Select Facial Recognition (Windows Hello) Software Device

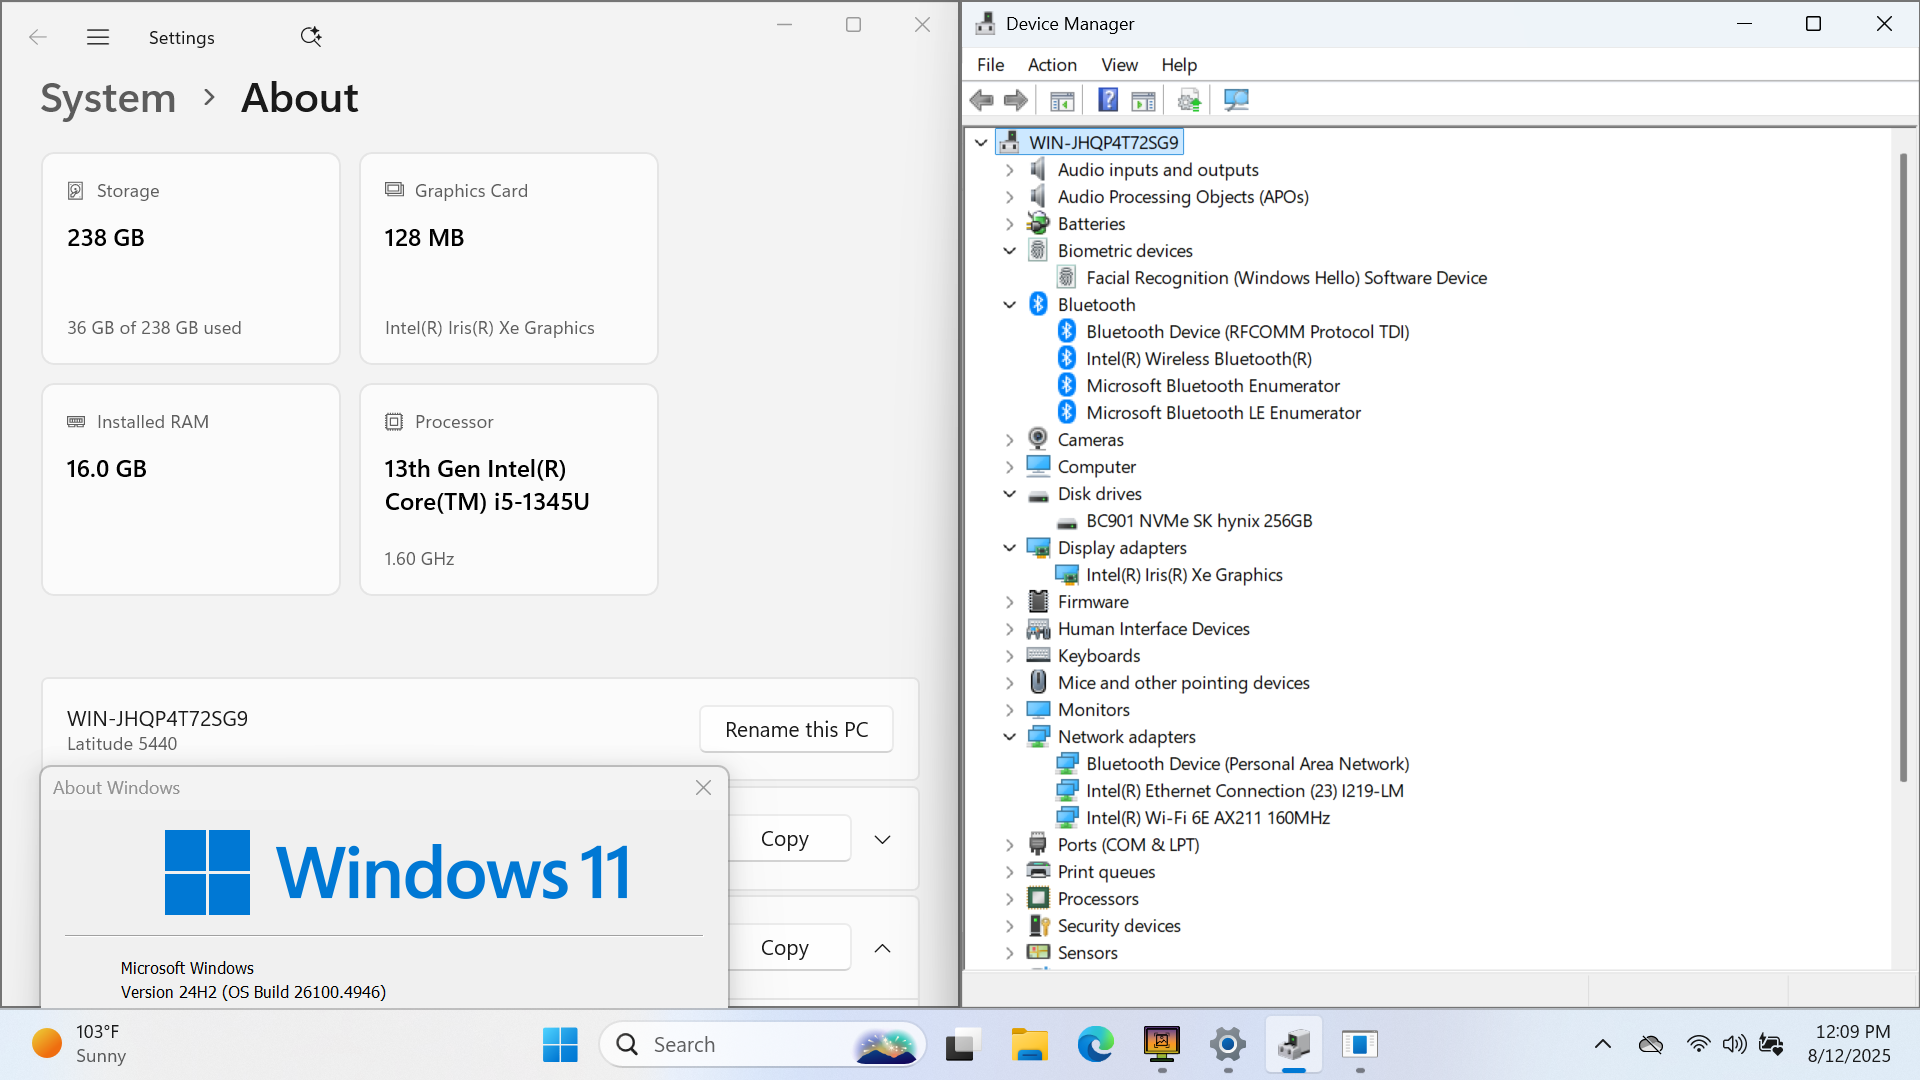[x=1286, y=278]
